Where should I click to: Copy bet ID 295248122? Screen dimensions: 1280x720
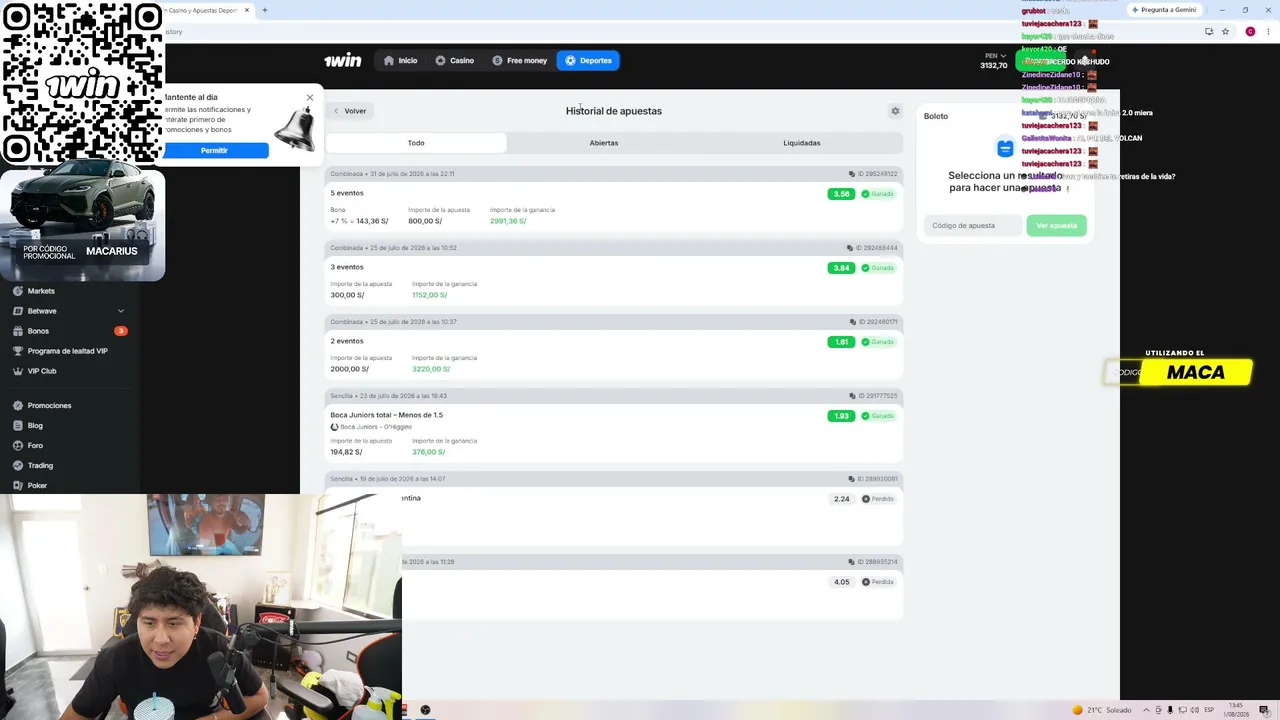[x=852, y=174]
